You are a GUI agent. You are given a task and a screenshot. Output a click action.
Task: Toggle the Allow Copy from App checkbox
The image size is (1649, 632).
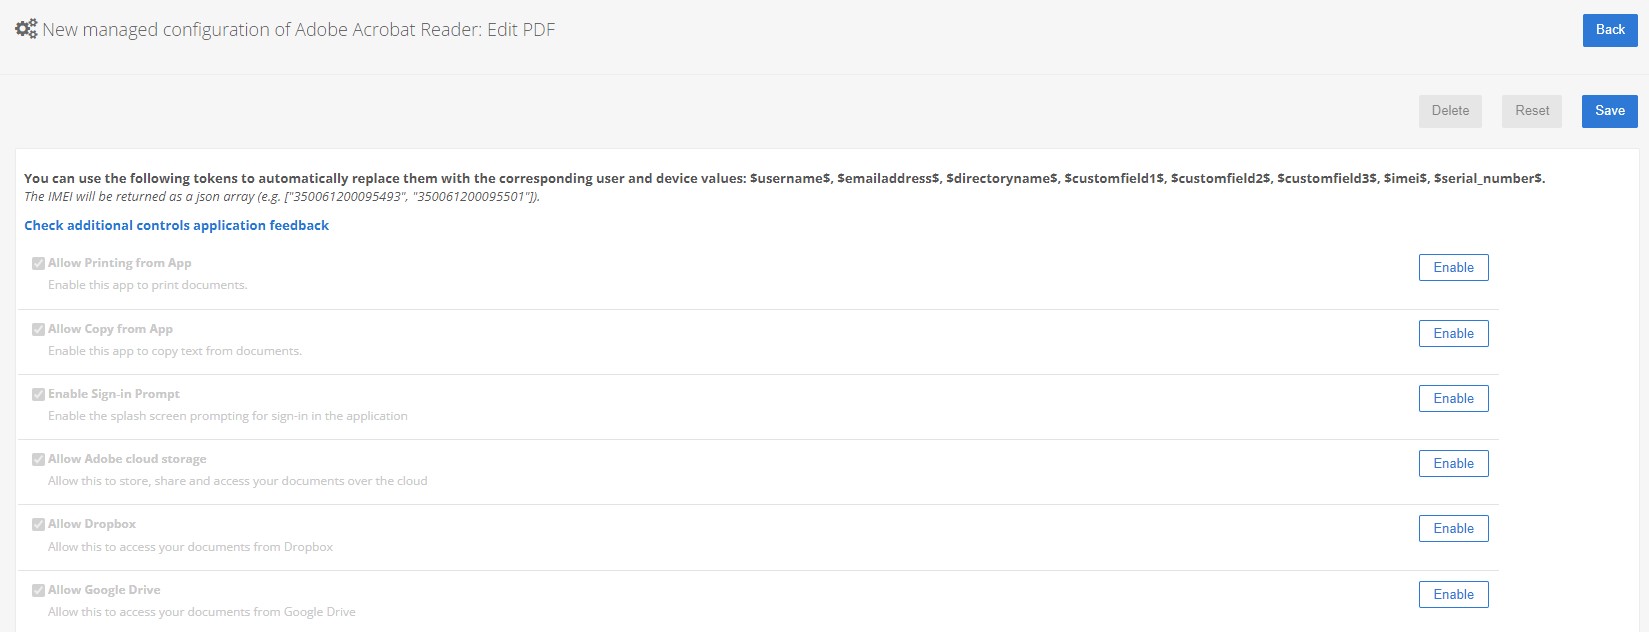38,329
